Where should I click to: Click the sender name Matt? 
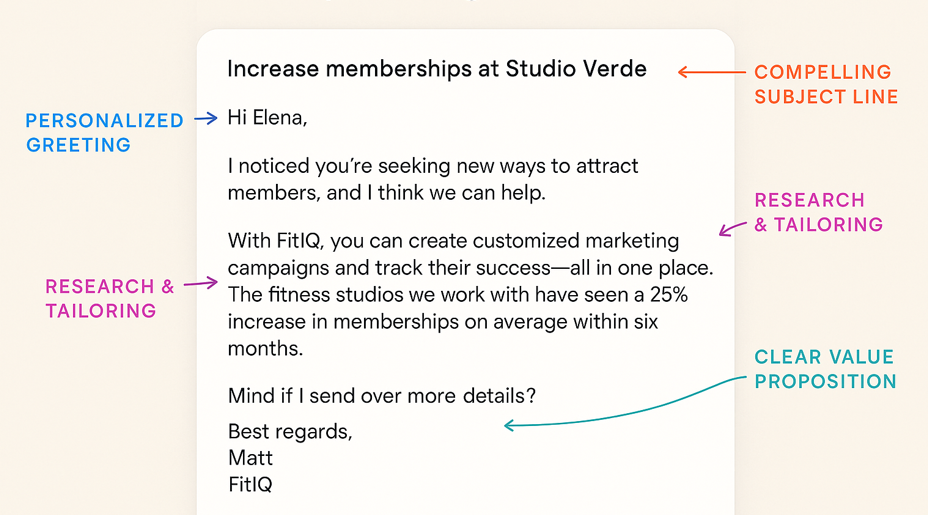[250, 458]
